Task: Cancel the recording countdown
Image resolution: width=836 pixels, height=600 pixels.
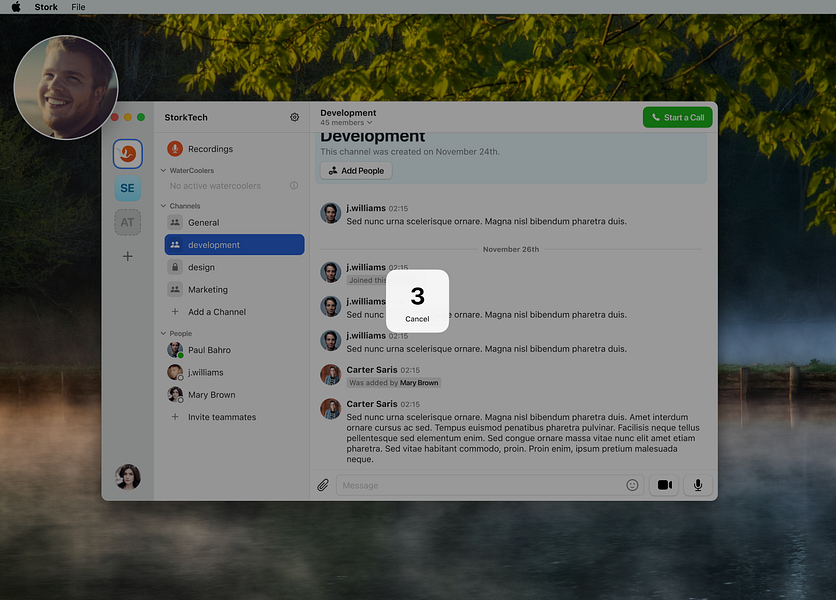Action: tap(417, 319)
